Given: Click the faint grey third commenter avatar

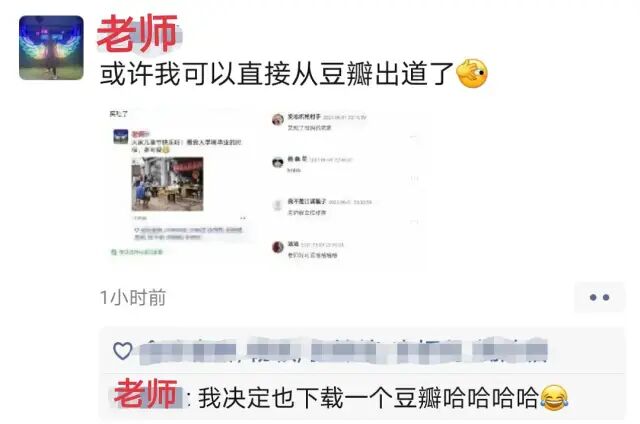Looking at the screenshot, I should [x=278, y=205].
